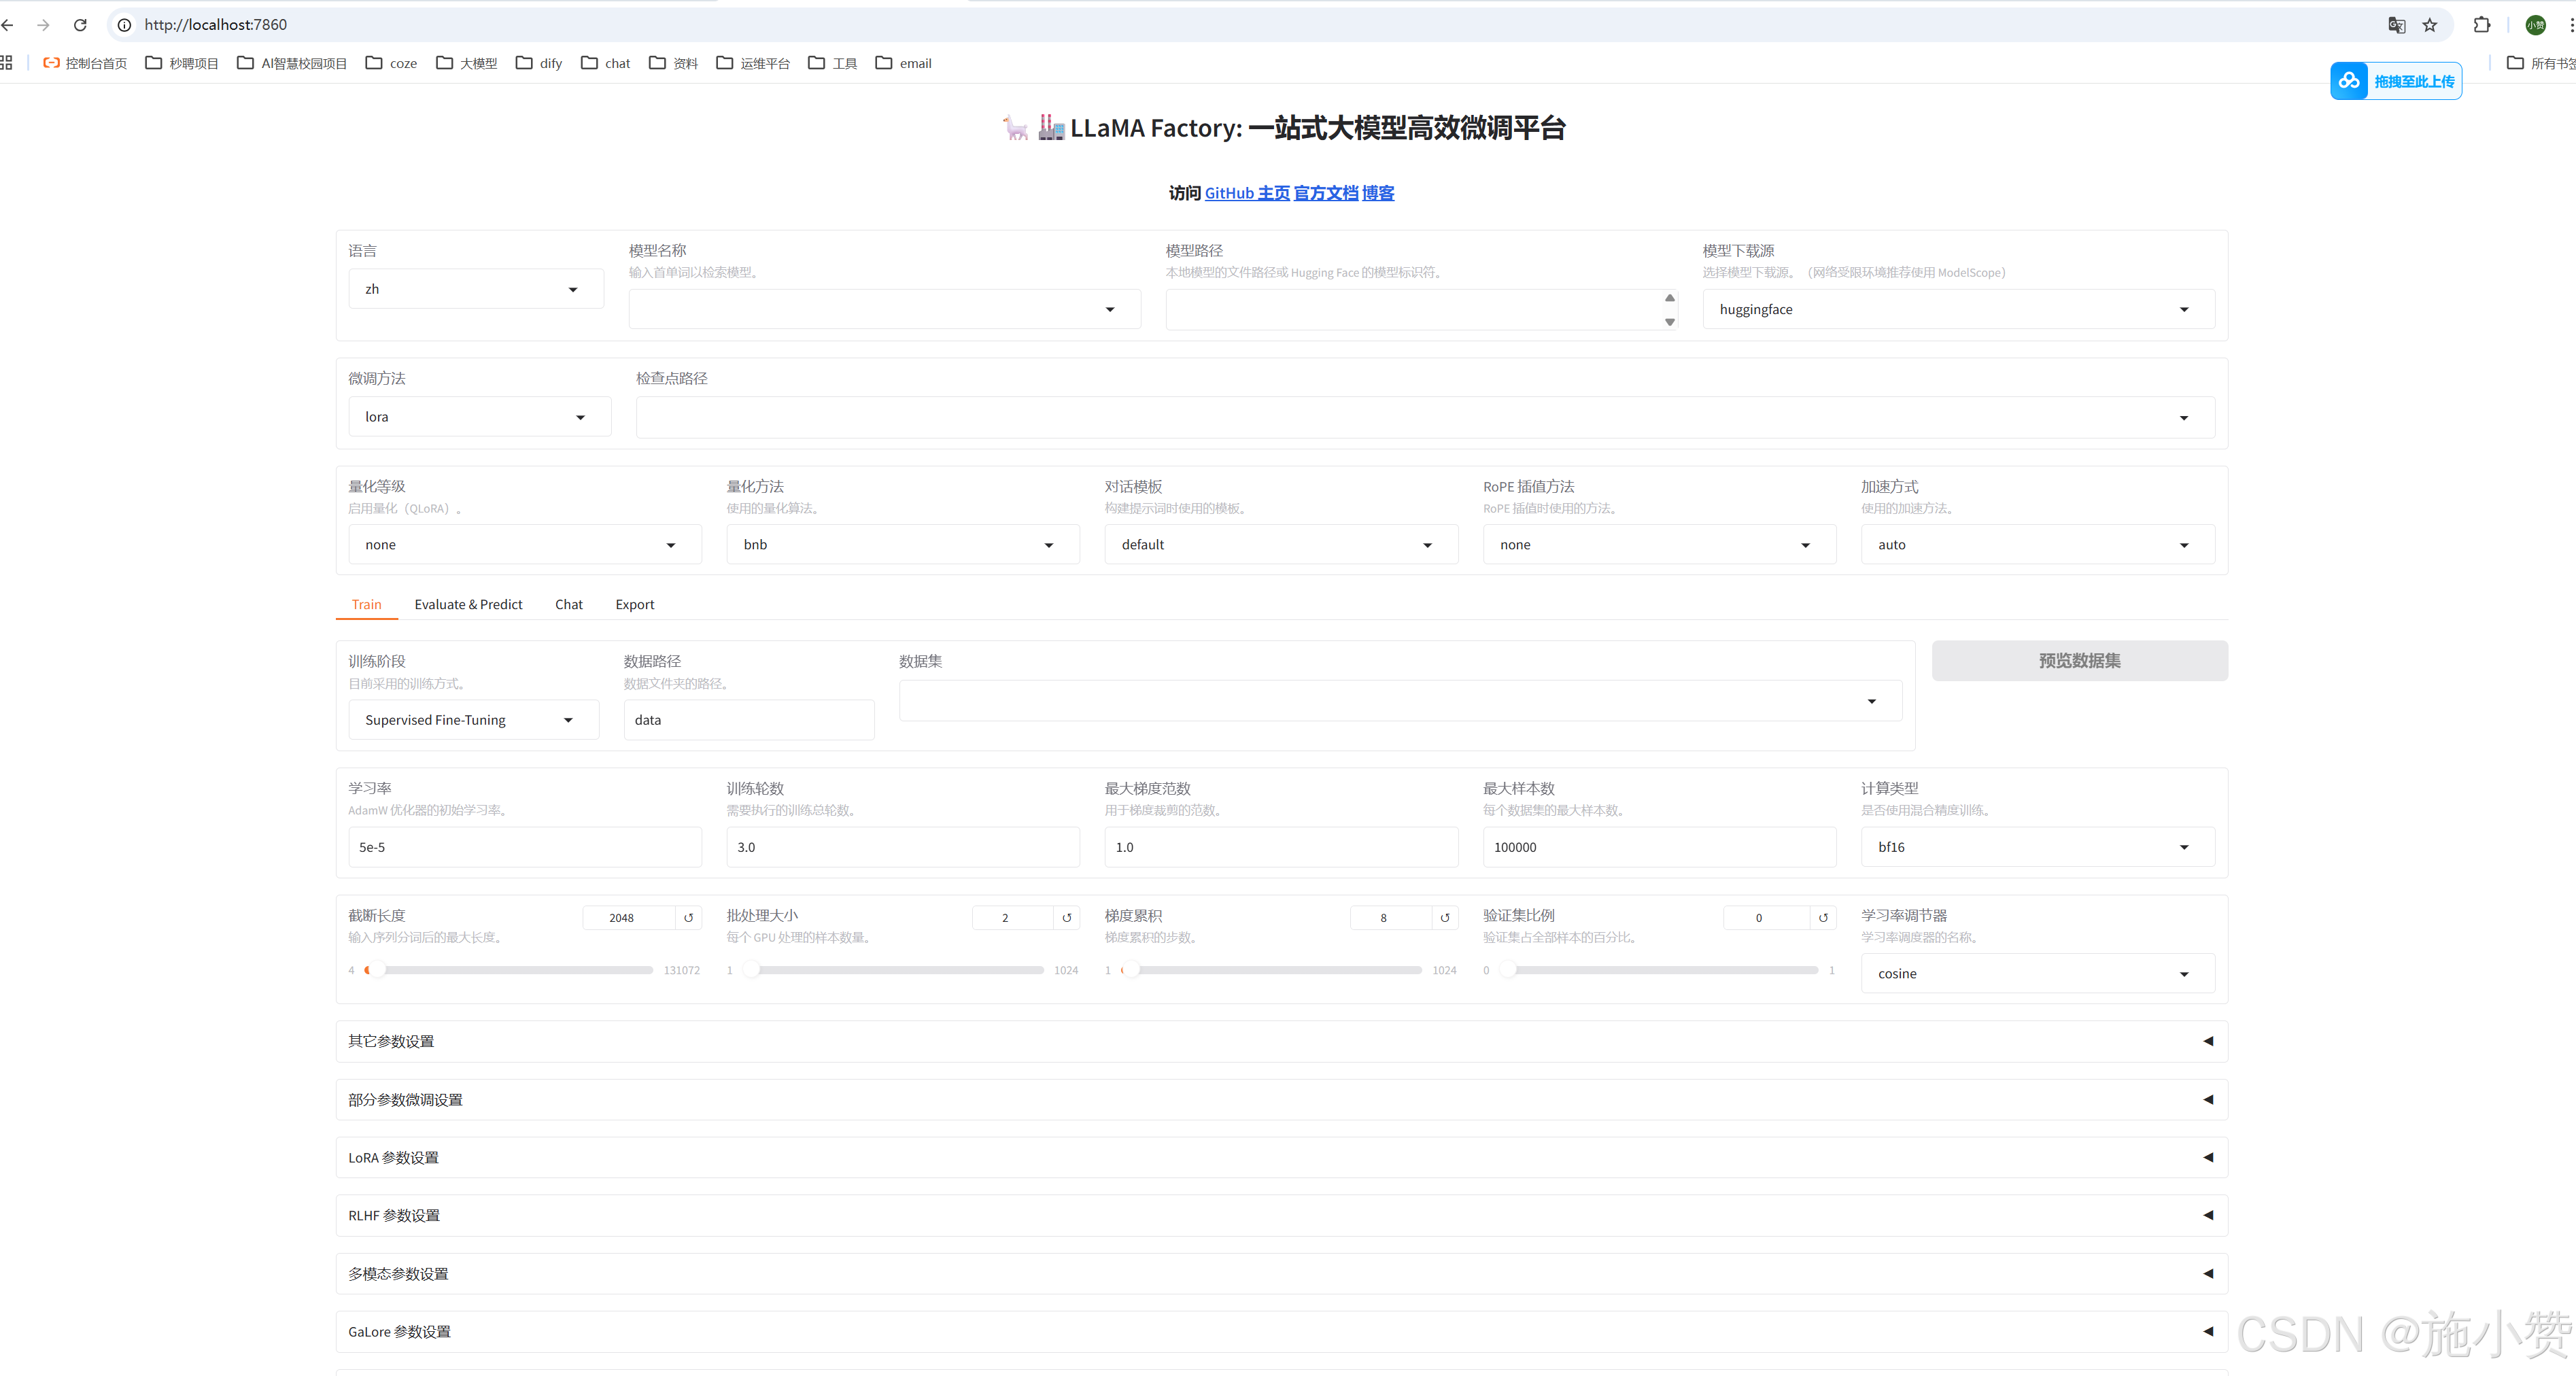Click the 学习率 input field
The width and height of the screenshot is (2576, 1376).
tap(525, 847)
